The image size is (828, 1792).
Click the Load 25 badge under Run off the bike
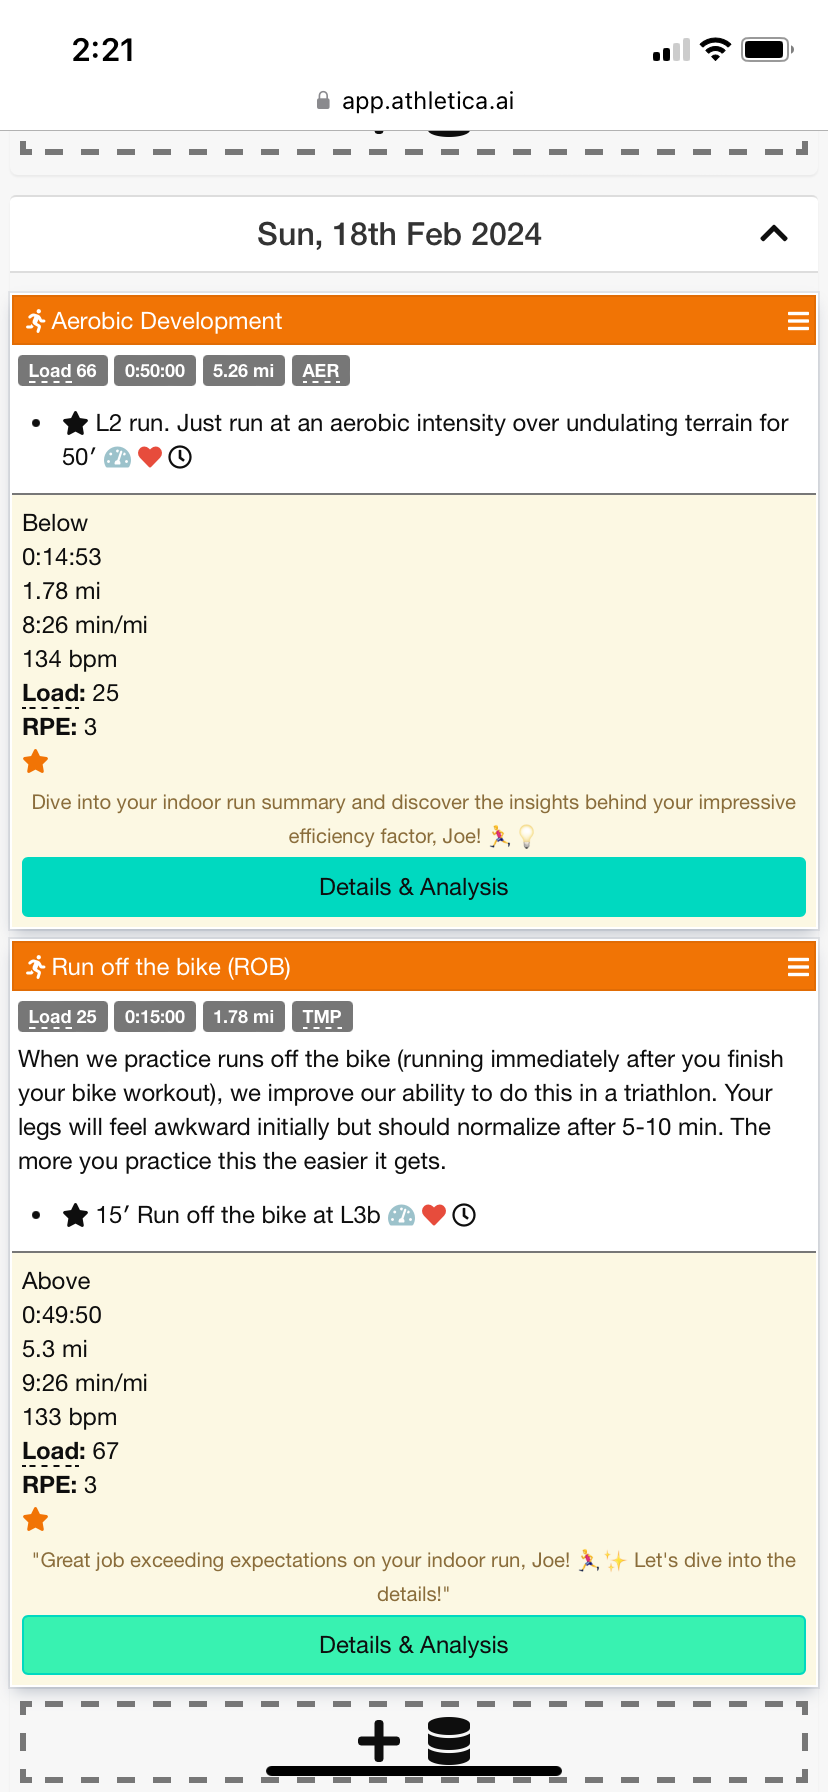point(62,1017)
